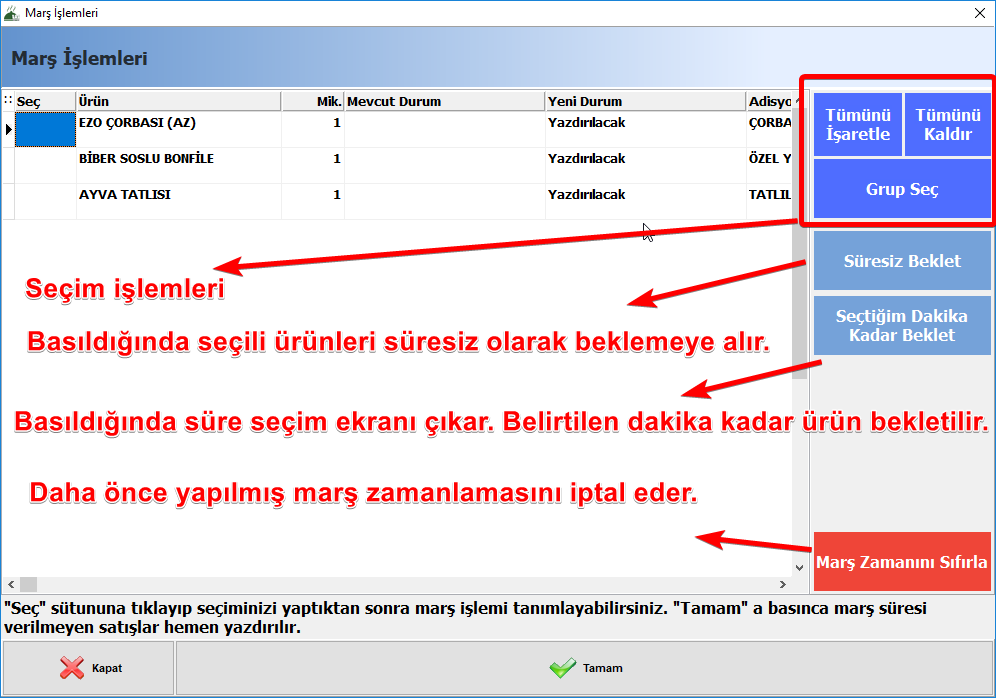This screenshot has height=698, width=996.
Task: Click the grid corner selector icon
Action: (x=8, y=101)
